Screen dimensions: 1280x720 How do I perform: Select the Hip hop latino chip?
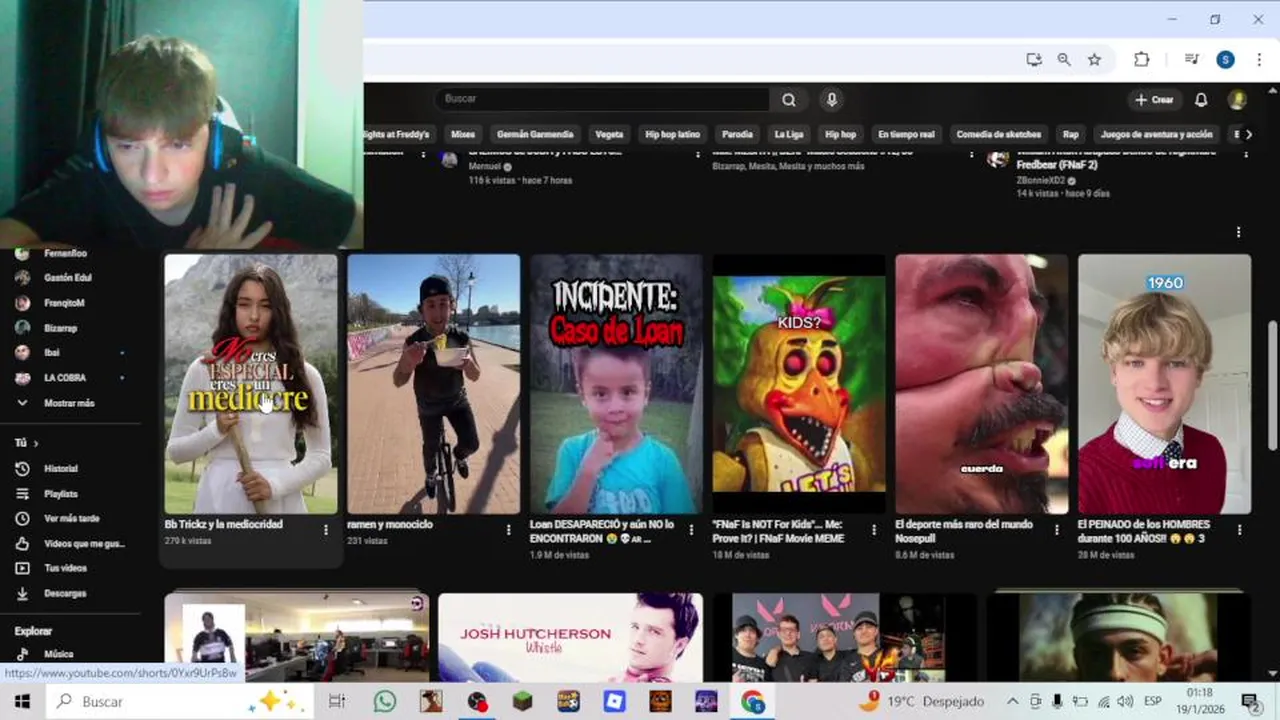coord(672,134)
